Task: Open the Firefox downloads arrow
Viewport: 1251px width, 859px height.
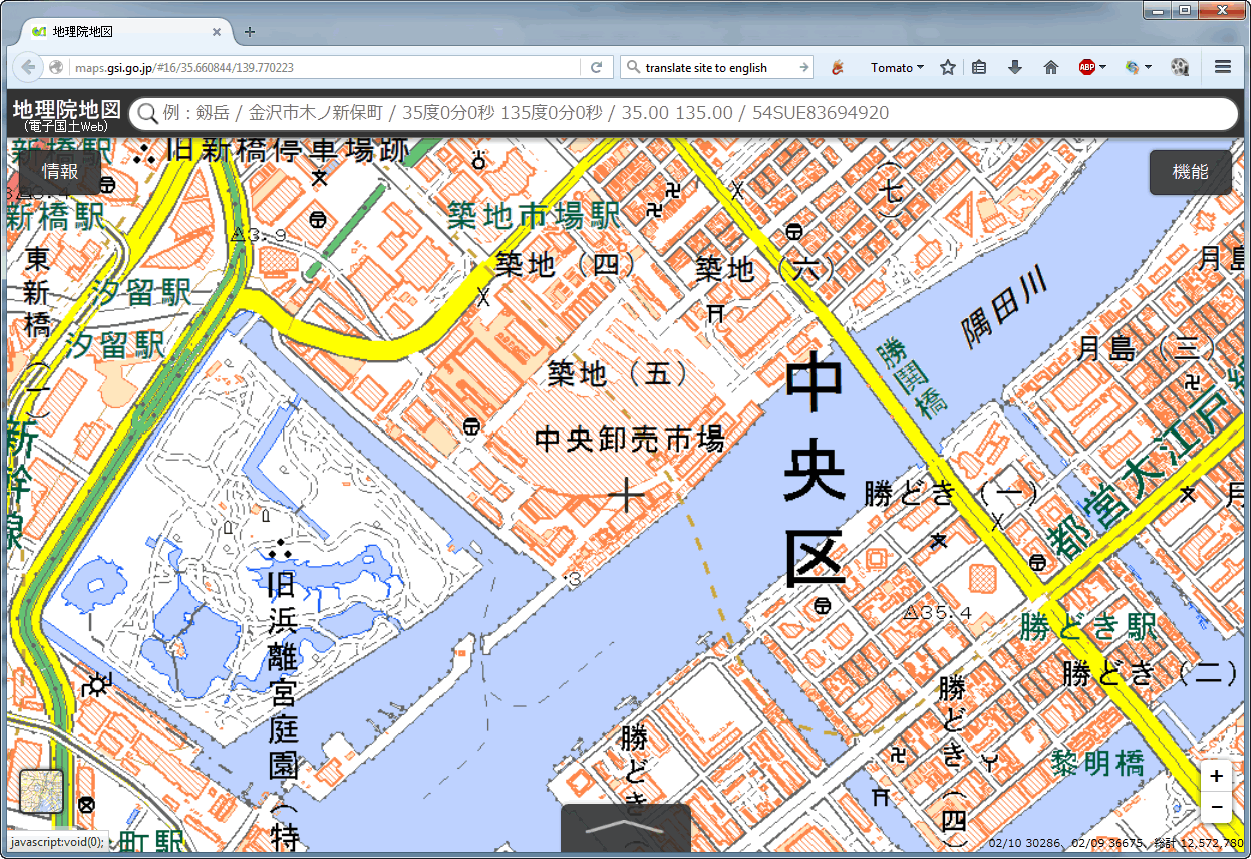Action: tap(1015, 67)
